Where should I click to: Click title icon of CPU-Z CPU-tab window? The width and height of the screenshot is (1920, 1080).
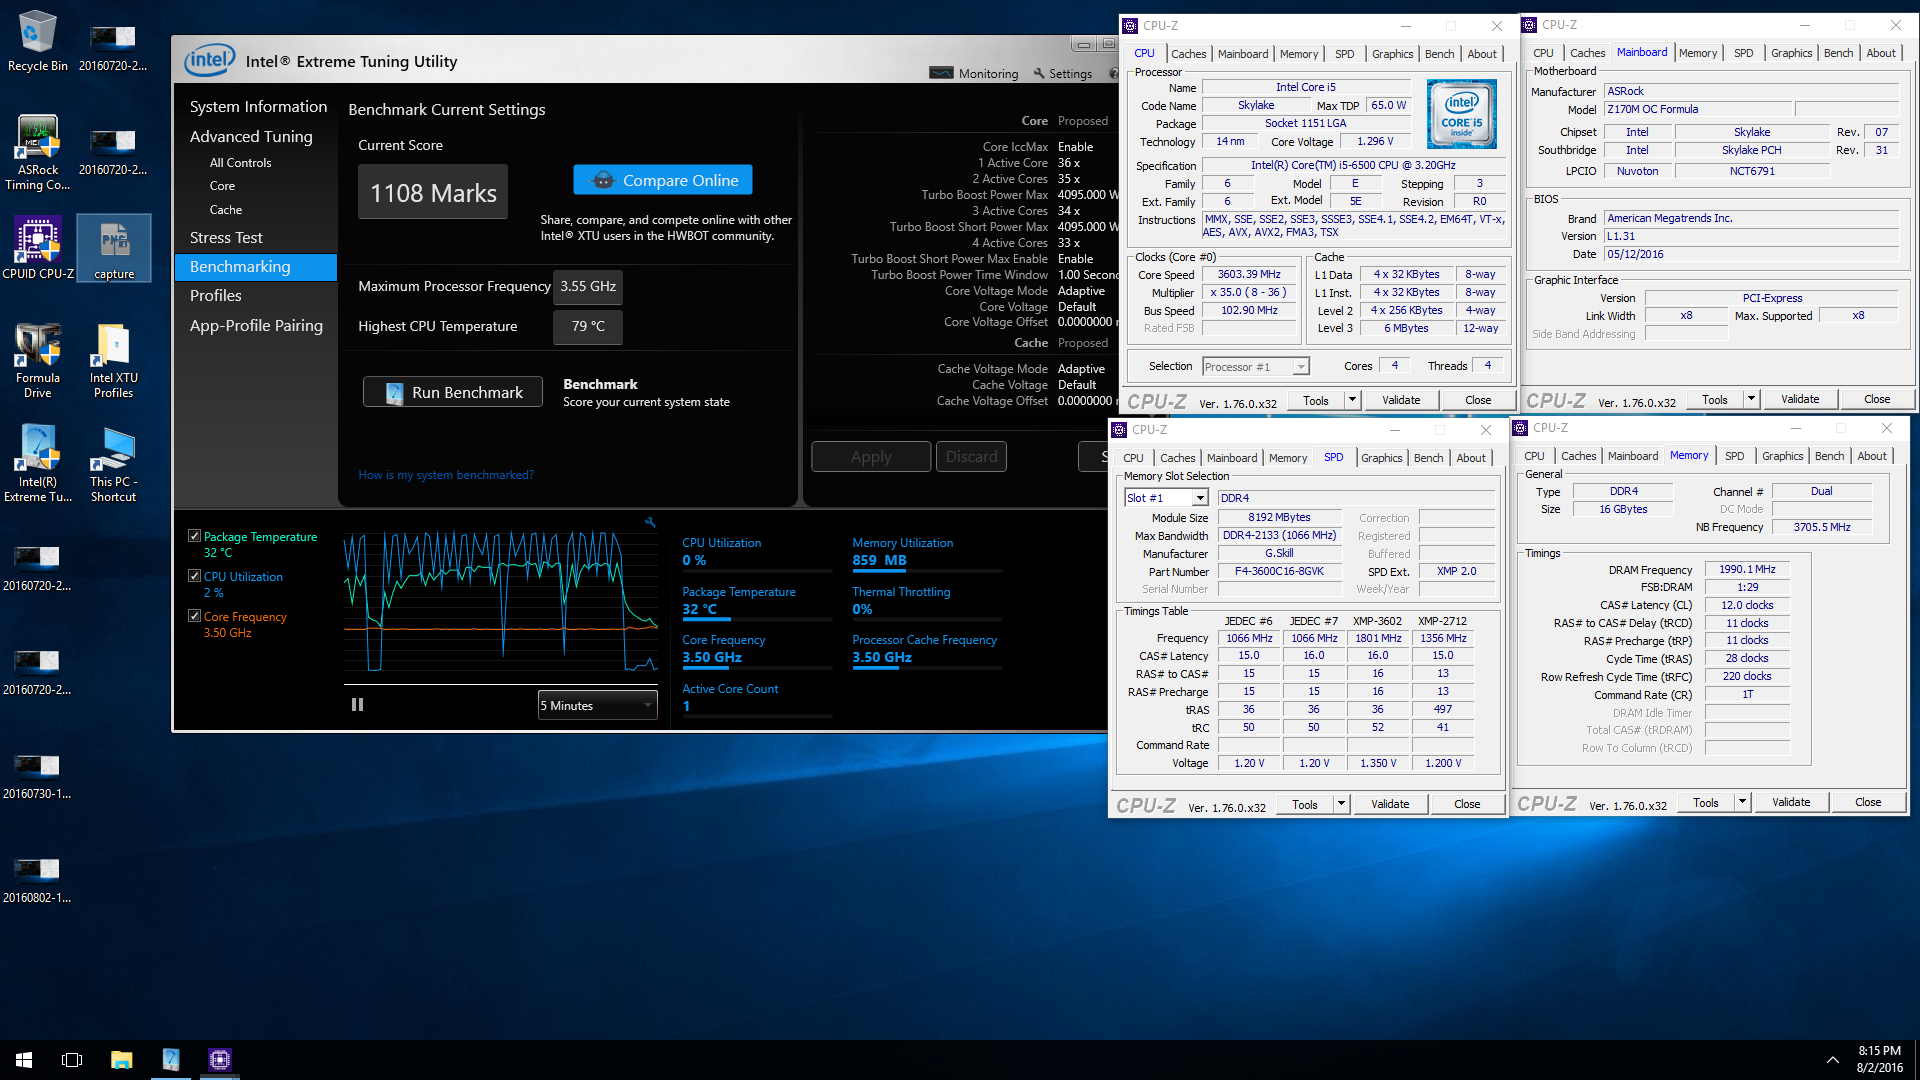1130,26
